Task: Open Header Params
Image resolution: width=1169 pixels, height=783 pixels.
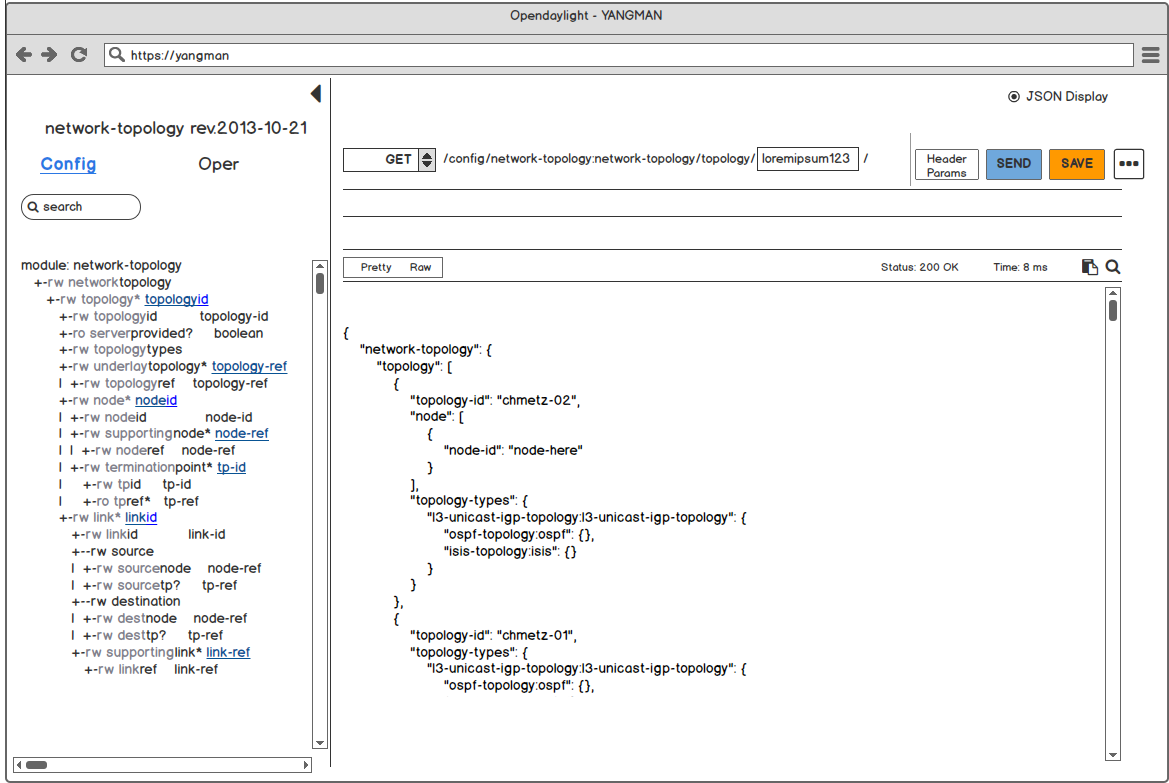Action: pyautogui.click(x=947, y=165)
